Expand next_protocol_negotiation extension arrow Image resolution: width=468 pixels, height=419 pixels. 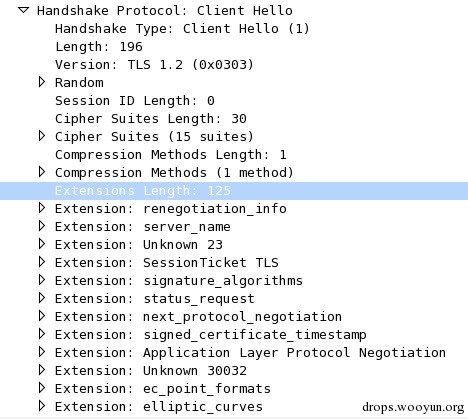click(42, 316)
